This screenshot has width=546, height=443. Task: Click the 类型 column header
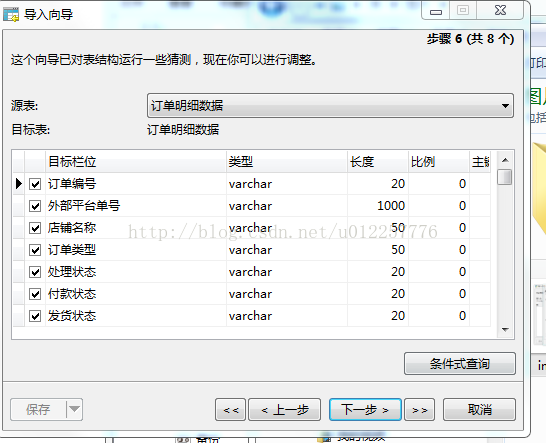pyautogui.click(x=287, y=162)
